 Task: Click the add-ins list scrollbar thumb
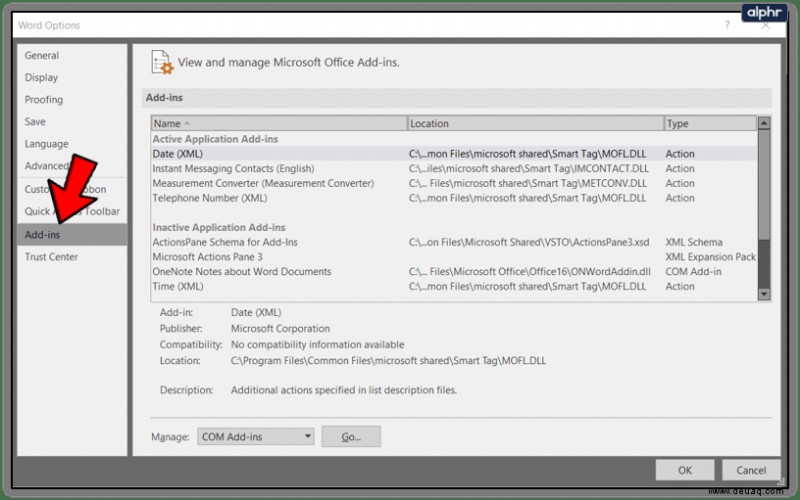pos(764,184)
